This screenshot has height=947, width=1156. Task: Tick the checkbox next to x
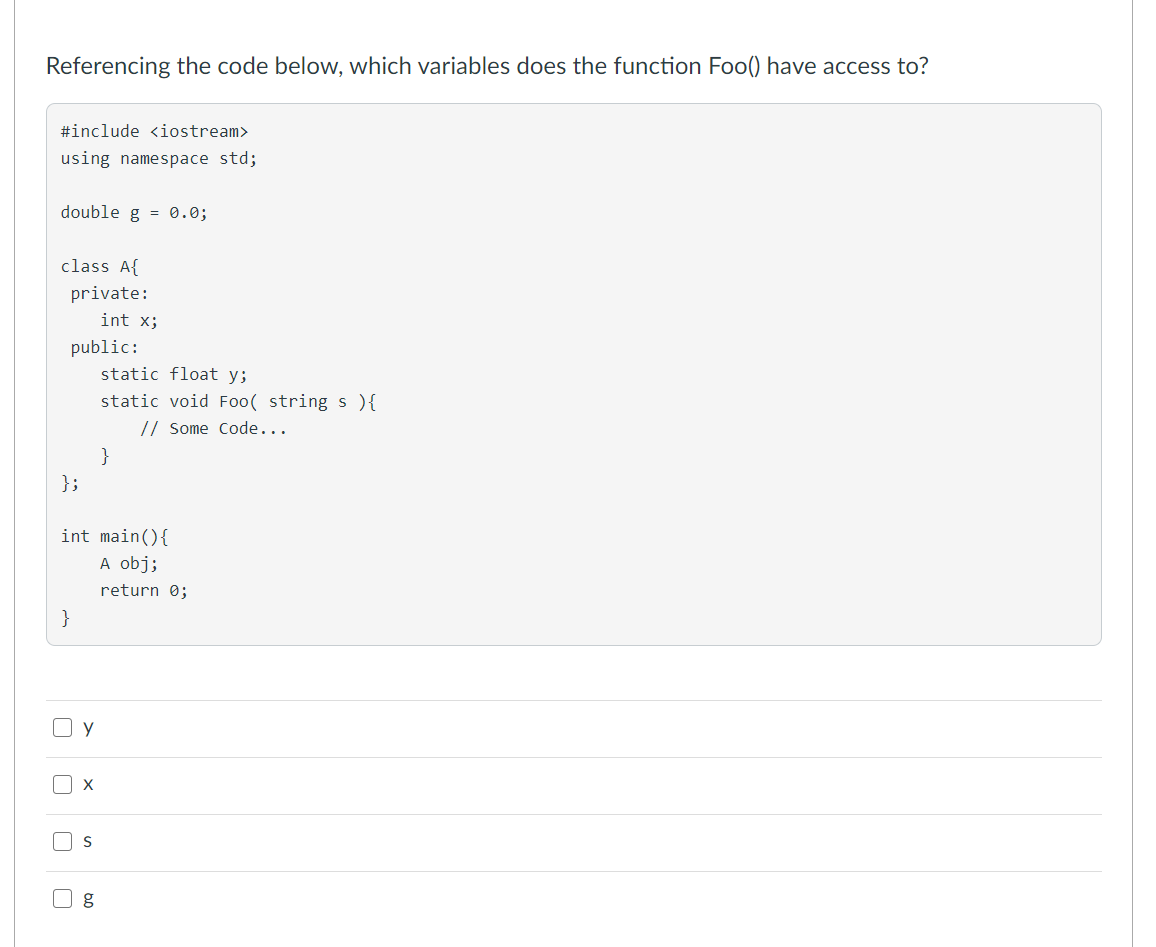pyautogui.click(x=63, y=784)
